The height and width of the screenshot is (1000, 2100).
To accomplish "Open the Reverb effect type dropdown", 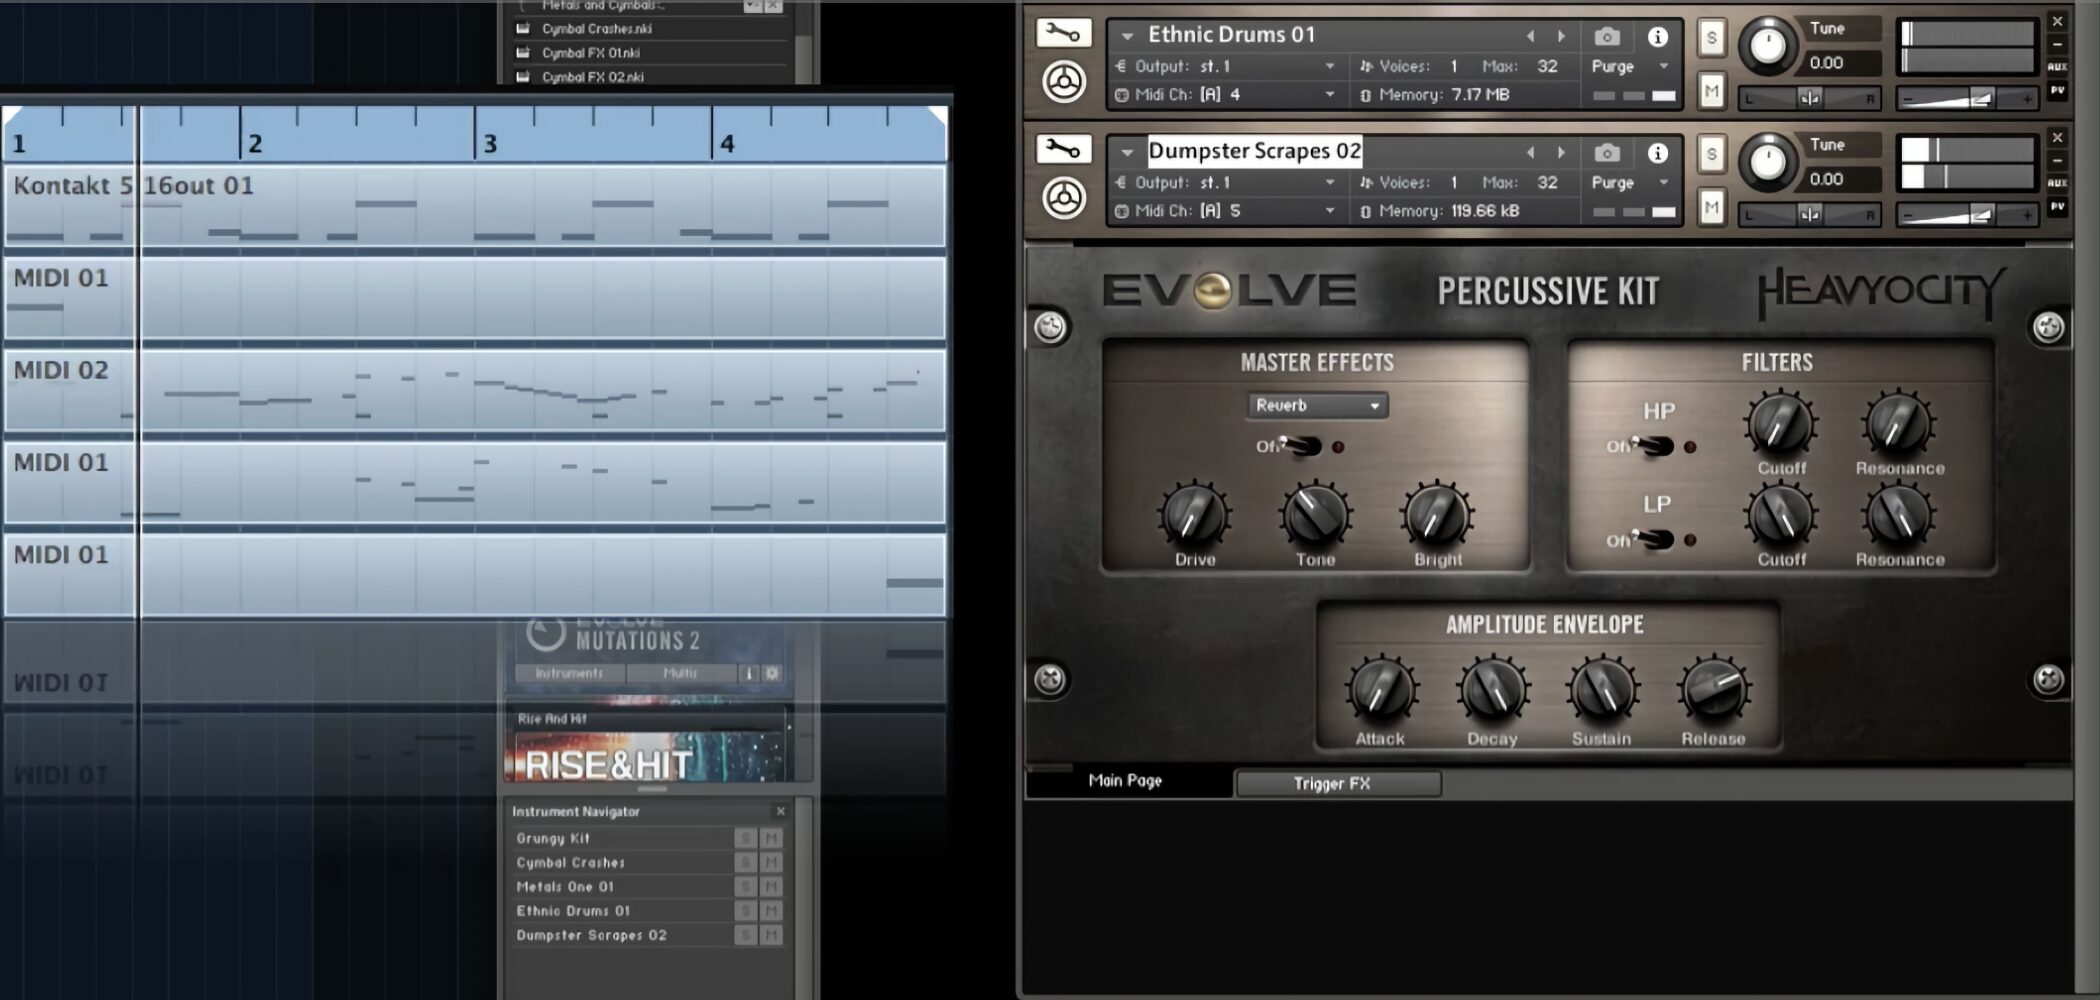I will [x=1318, y=405].
